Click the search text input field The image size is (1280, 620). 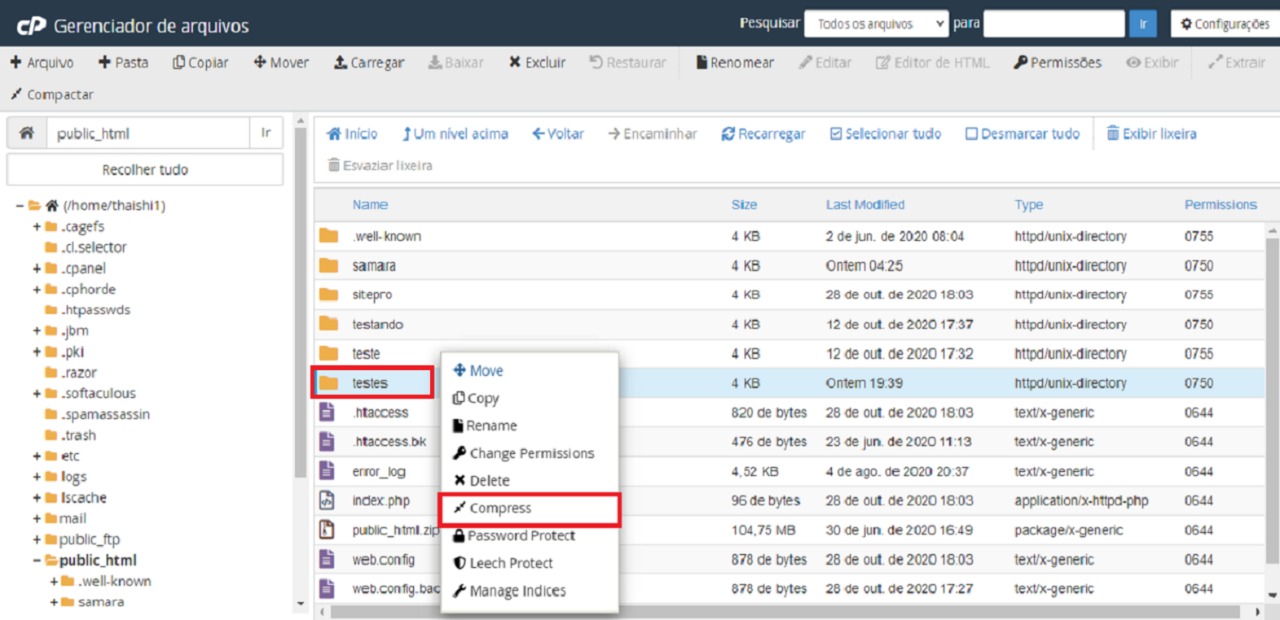point(1054,24)
